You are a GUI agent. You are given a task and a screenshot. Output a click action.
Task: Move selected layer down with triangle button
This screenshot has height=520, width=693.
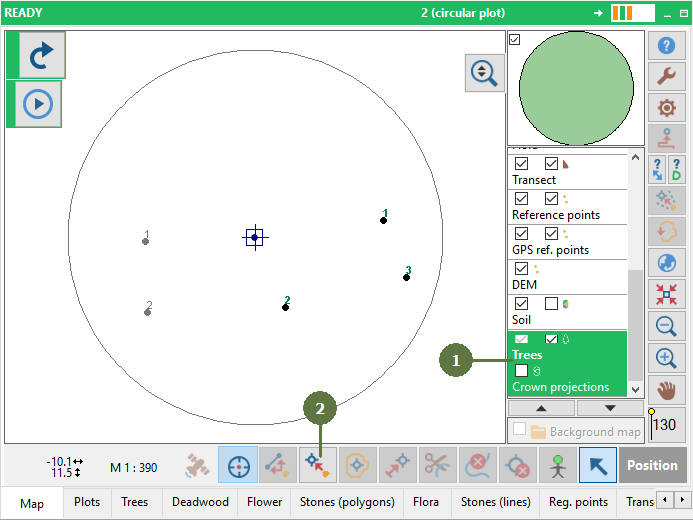pyautogui.click(x=610, y=408)
